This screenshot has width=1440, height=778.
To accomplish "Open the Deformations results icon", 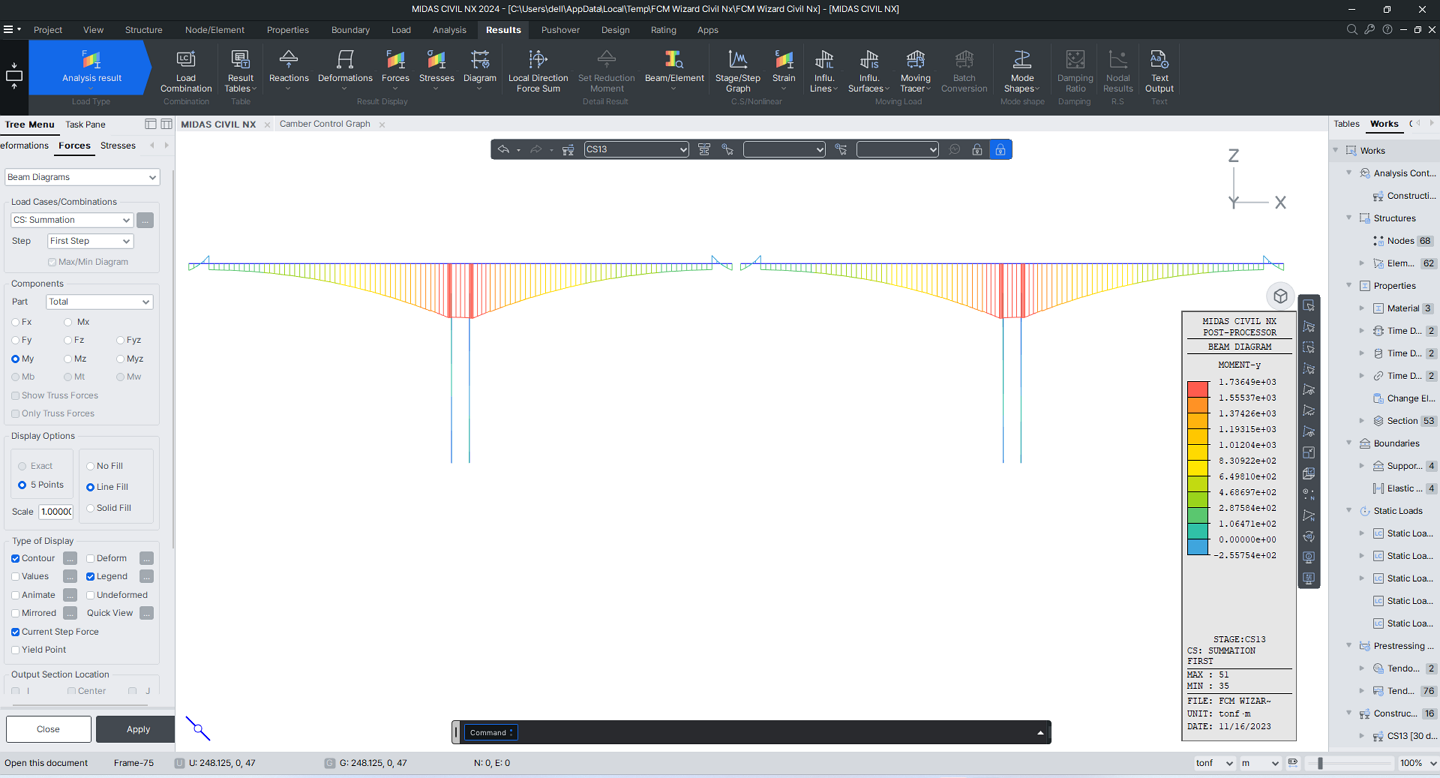I will pyautogui.click(x=345, y=70).
